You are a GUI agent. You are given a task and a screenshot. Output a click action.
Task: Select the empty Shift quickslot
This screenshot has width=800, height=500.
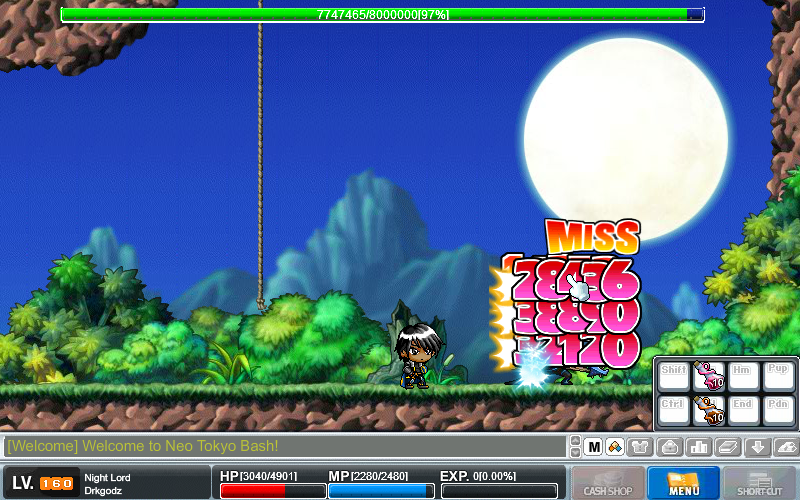click(x=674, y=376)
